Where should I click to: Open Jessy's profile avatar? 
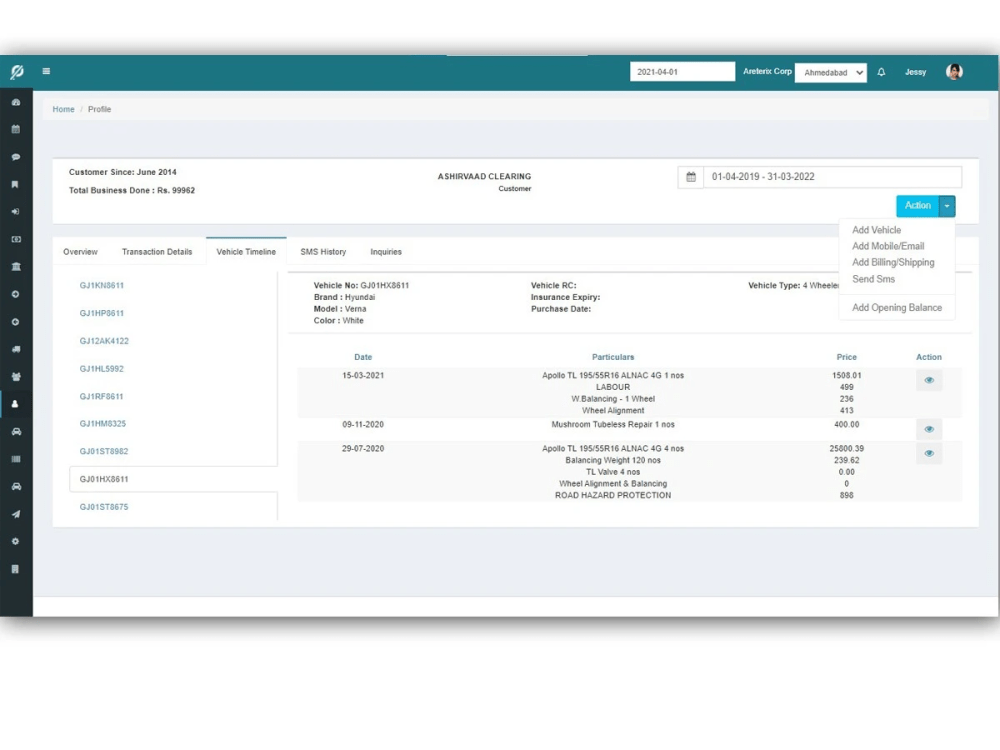(954, 72)
